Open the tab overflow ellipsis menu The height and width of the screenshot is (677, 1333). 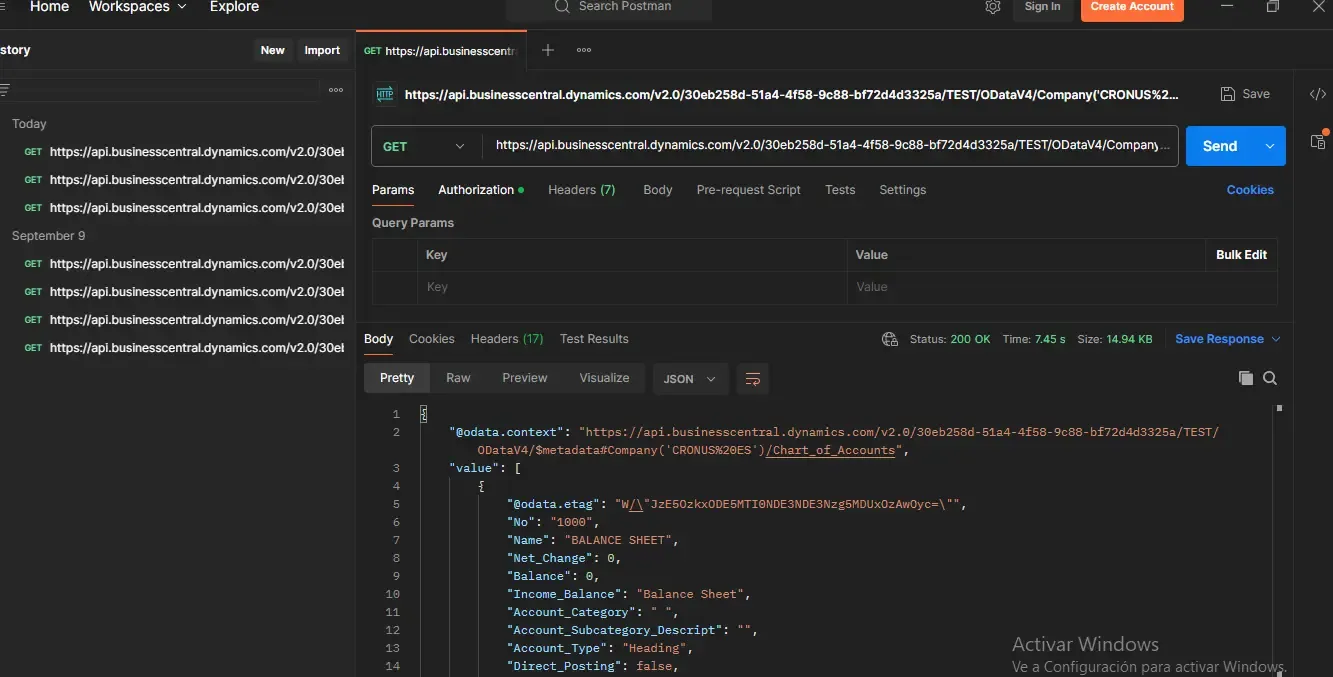(584, 50)
